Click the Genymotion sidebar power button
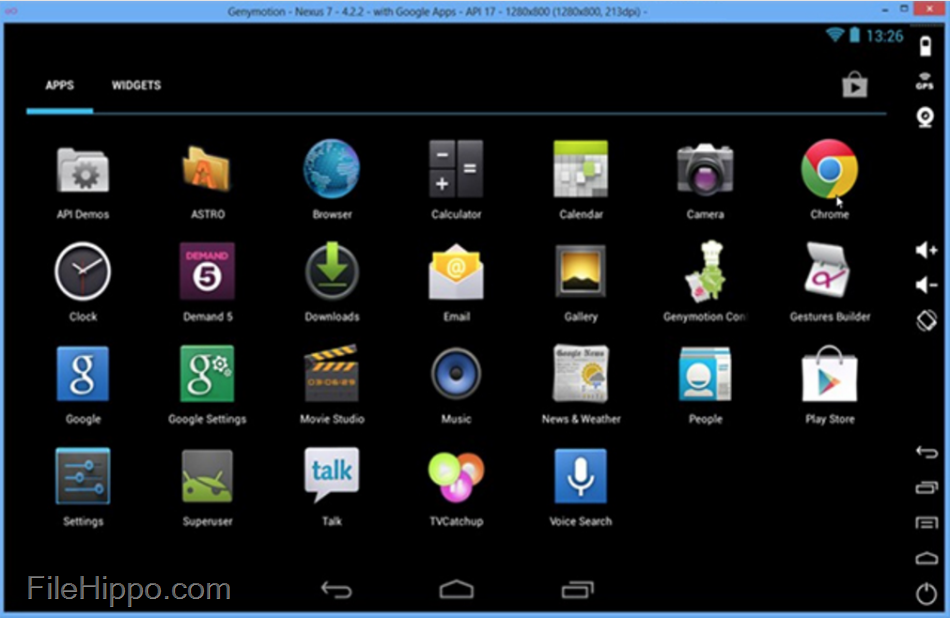The height and width of the screenshot is (618, 950). tap(926, 593)
